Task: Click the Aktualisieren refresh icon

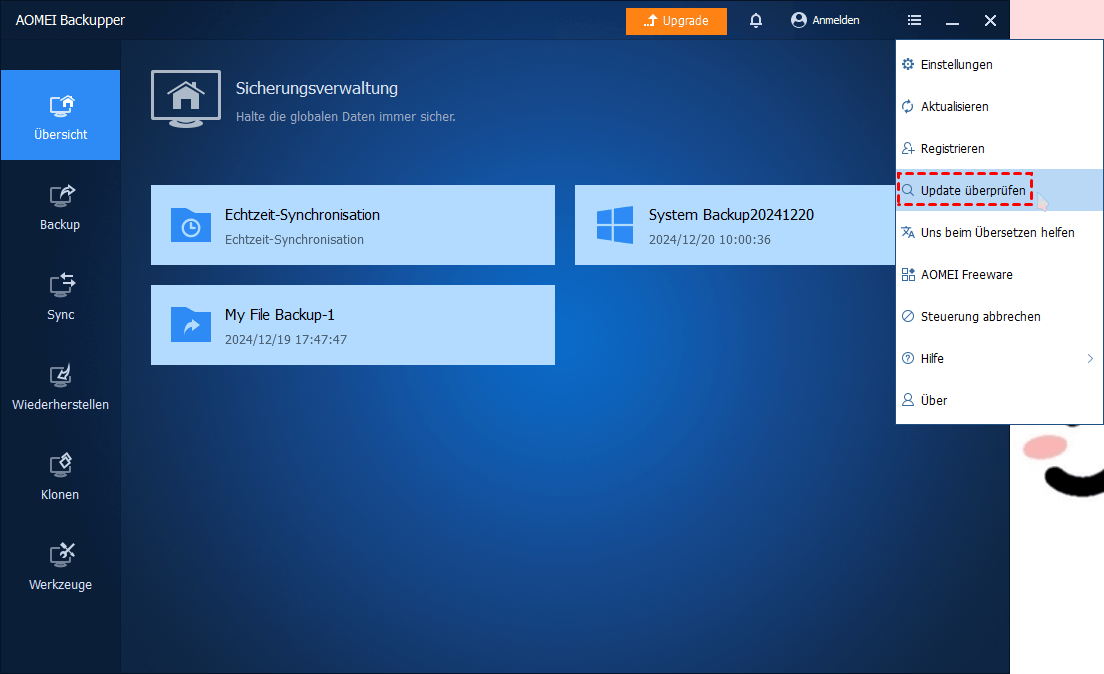Action: [908, 106]
